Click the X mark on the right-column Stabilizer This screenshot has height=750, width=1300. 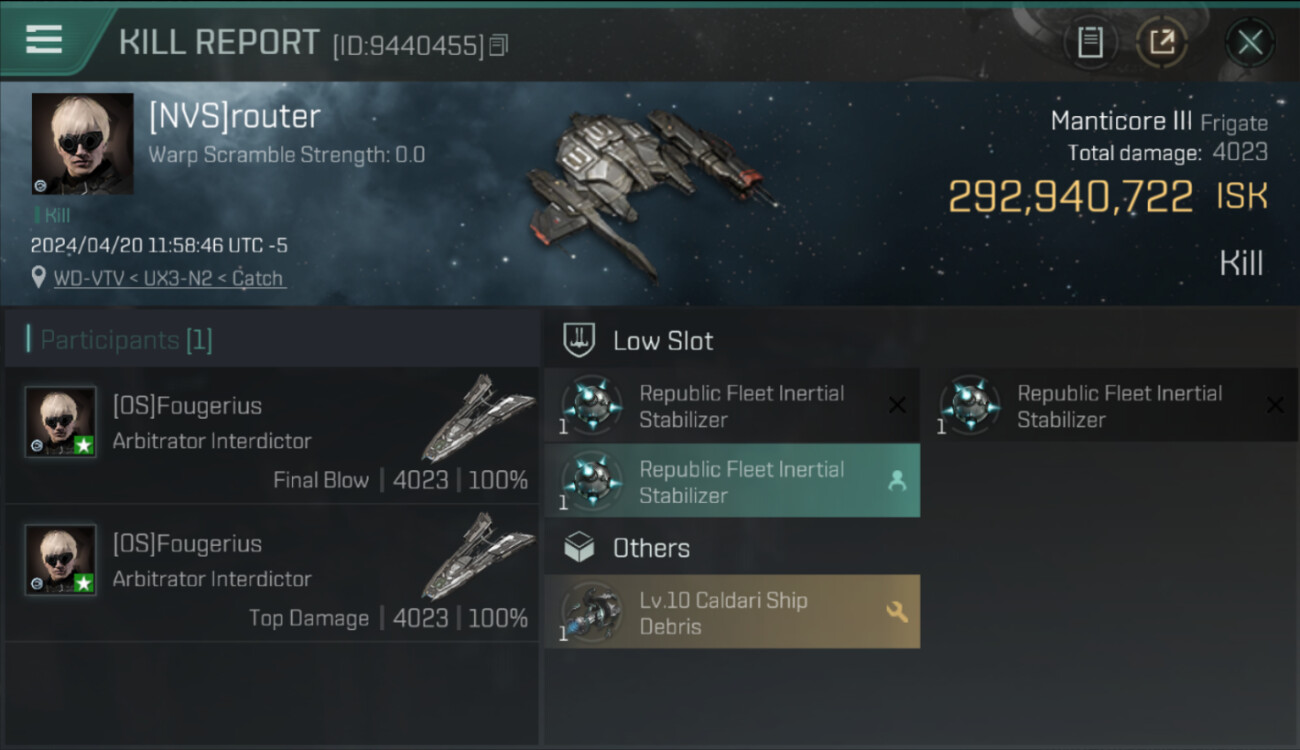coord(1275,405)
